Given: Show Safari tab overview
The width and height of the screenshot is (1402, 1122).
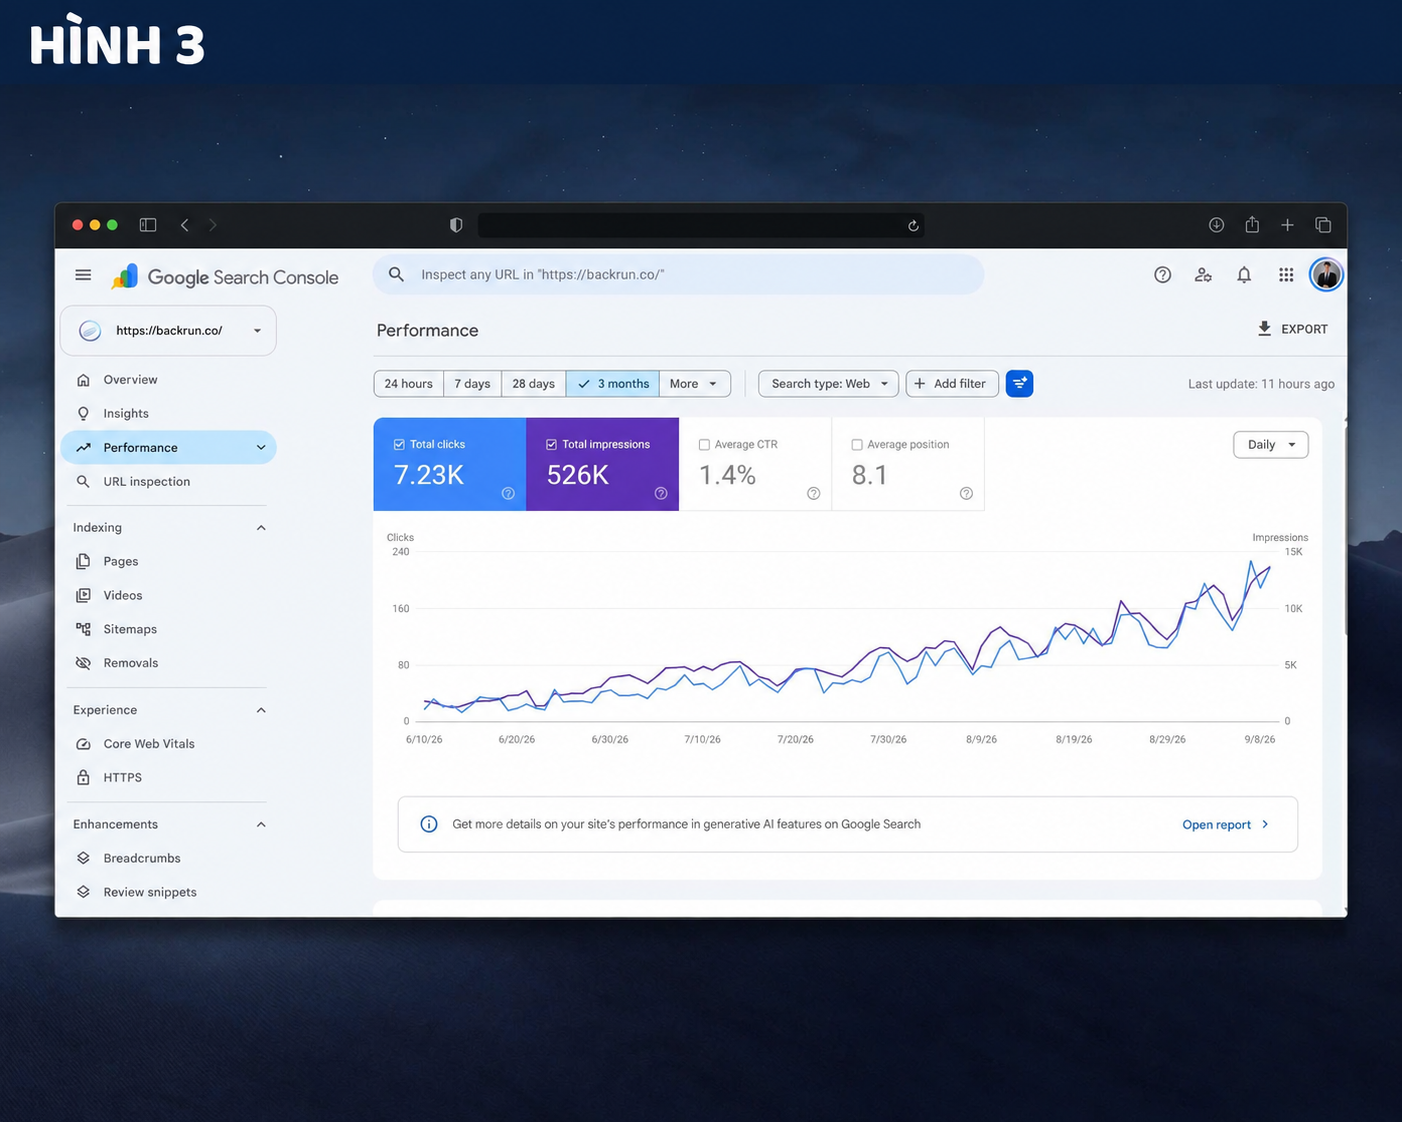Looking at the screenshot, I should pos(1323,225).
